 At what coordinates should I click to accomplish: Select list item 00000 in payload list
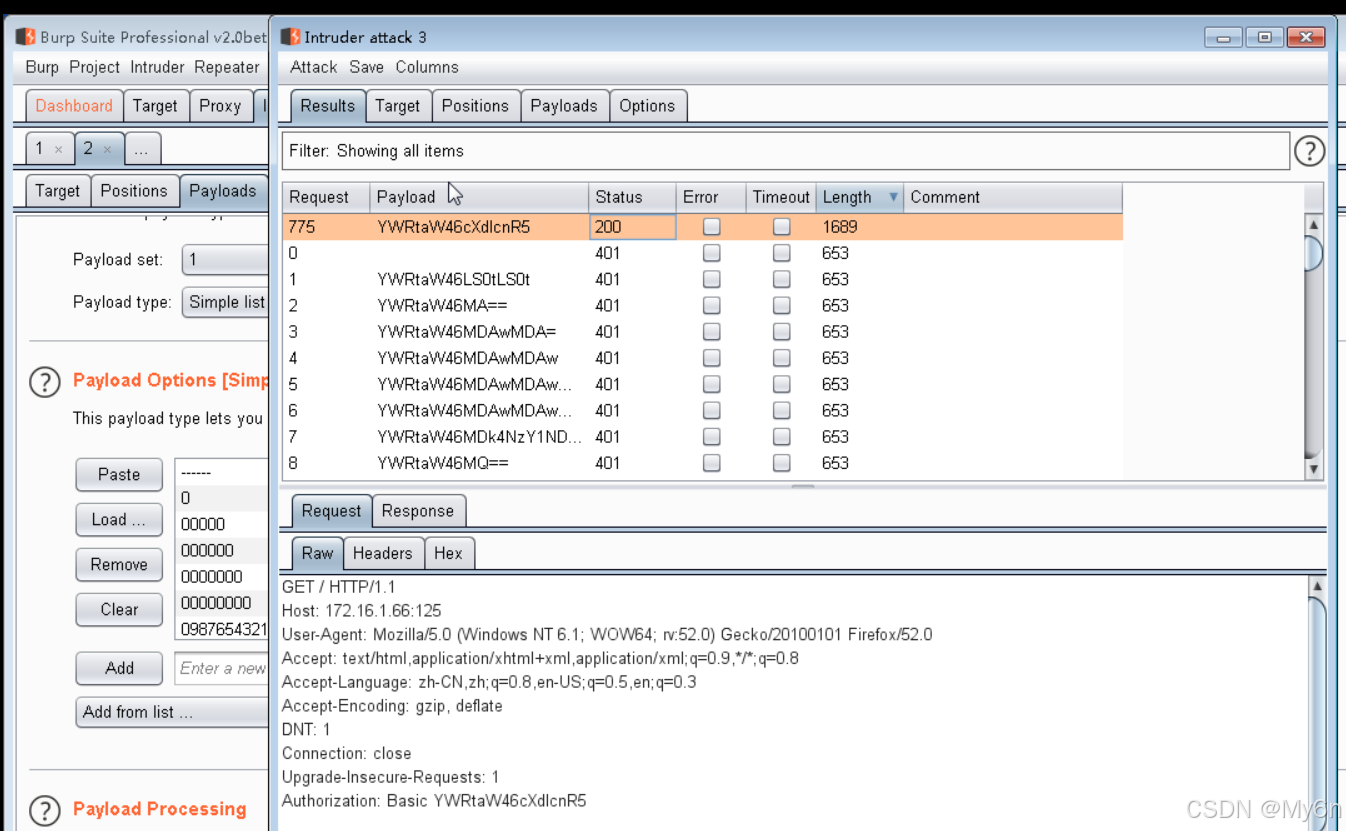(222, 524)
